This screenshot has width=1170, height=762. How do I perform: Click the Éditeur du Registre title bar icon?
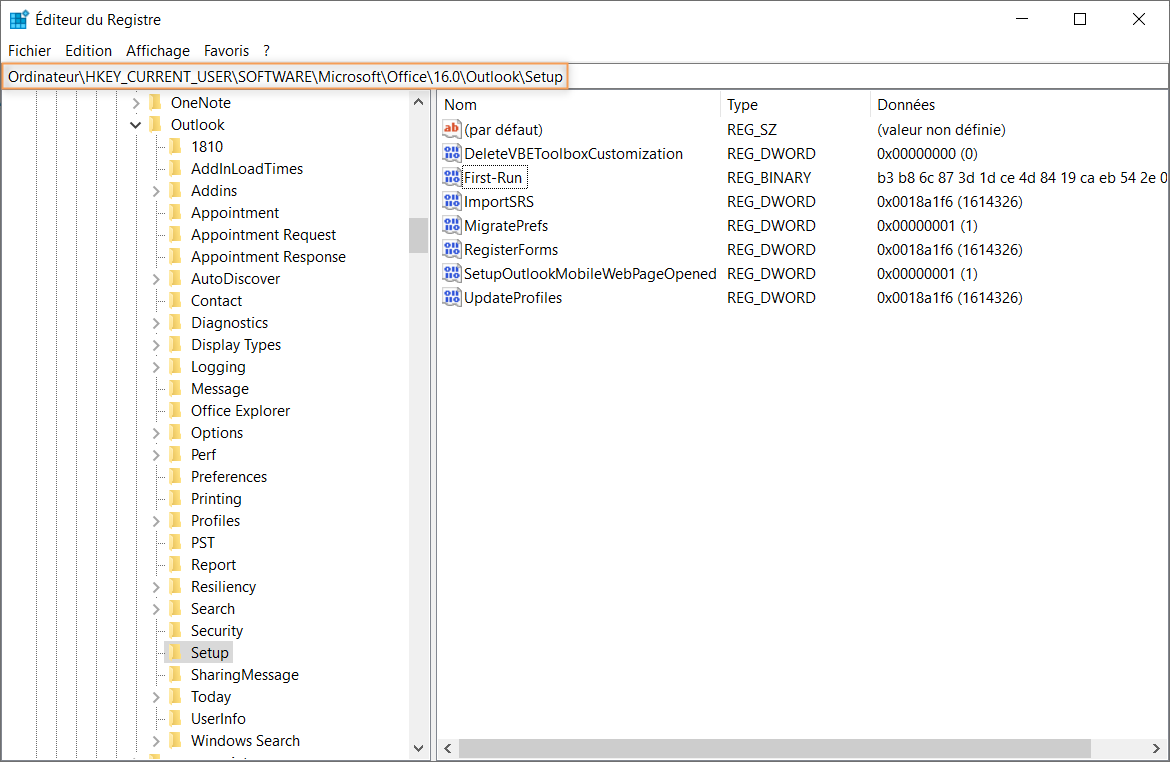[x=19, y=19]
